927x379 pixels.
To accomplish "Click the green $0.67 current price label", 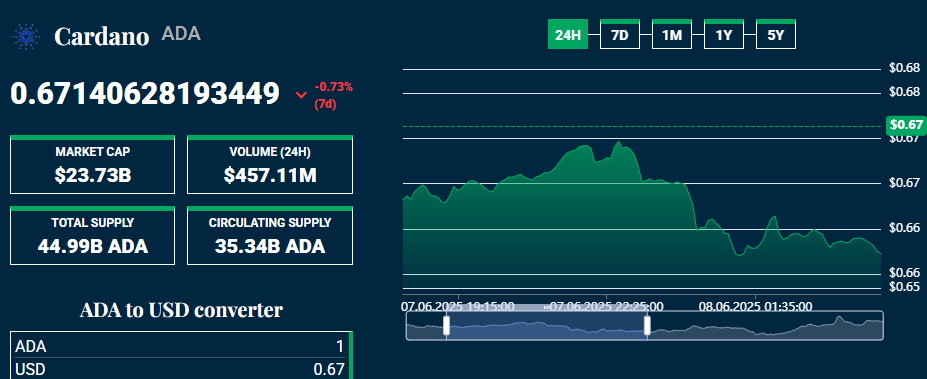I will tap(906, 125).
